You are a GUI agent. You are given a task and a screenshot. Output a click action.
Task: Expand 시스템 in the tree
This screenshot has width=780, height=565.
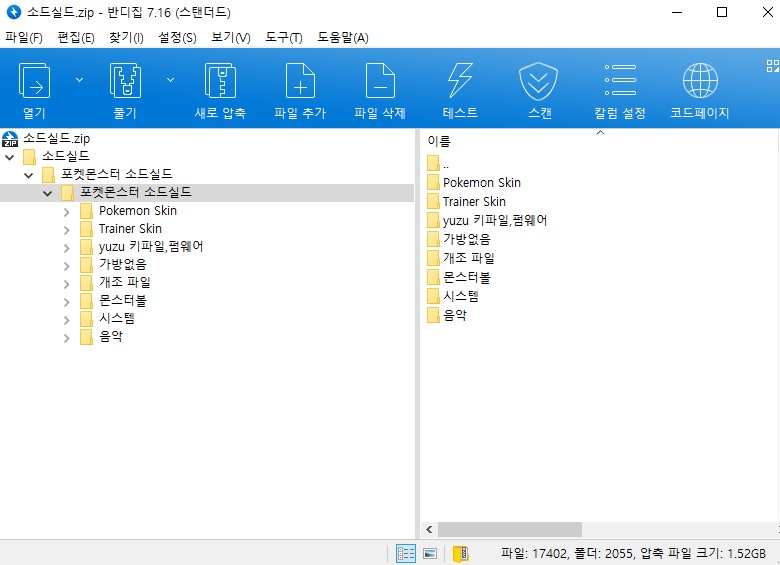click(67, 320)
